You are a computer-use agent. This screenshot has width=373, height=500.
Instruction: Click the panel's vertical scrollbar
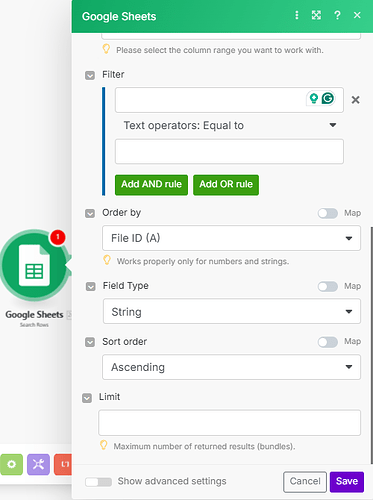point(371,345)
